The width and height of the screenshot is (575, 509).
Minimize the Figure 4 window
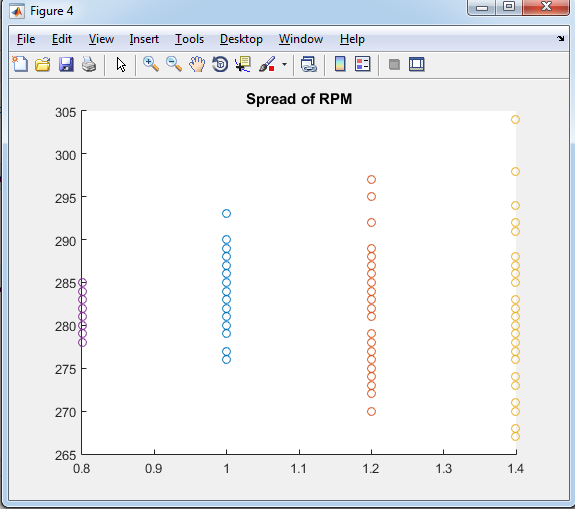[482, 8]
